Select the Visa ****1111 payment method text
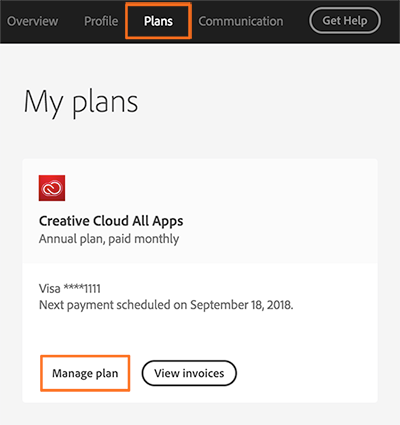The image size is (400, 425). (70, 289)
